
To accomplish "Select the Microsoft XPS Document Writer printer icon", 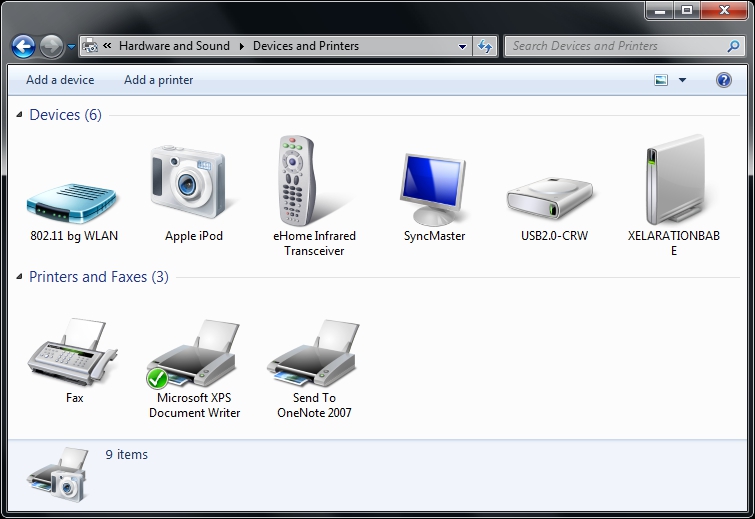I will point(193,353).
